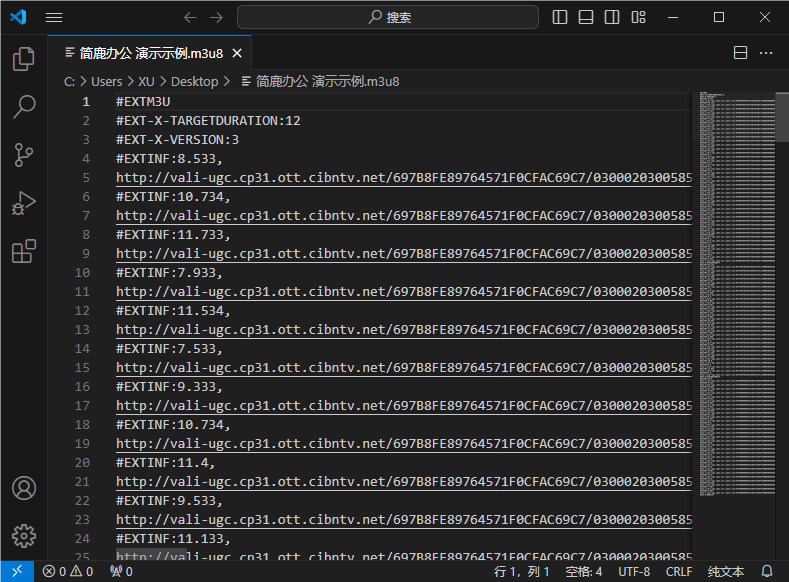Split the editor to the right

click(x=740, y=52)
